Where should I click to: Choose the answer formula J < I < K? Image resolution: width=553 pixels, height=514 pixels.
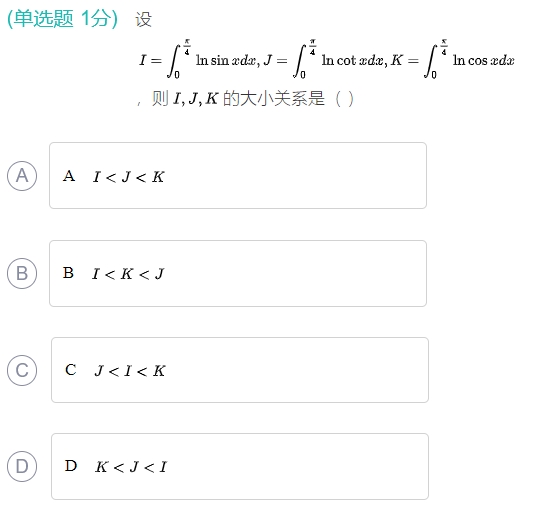click(x=130, y=371)
